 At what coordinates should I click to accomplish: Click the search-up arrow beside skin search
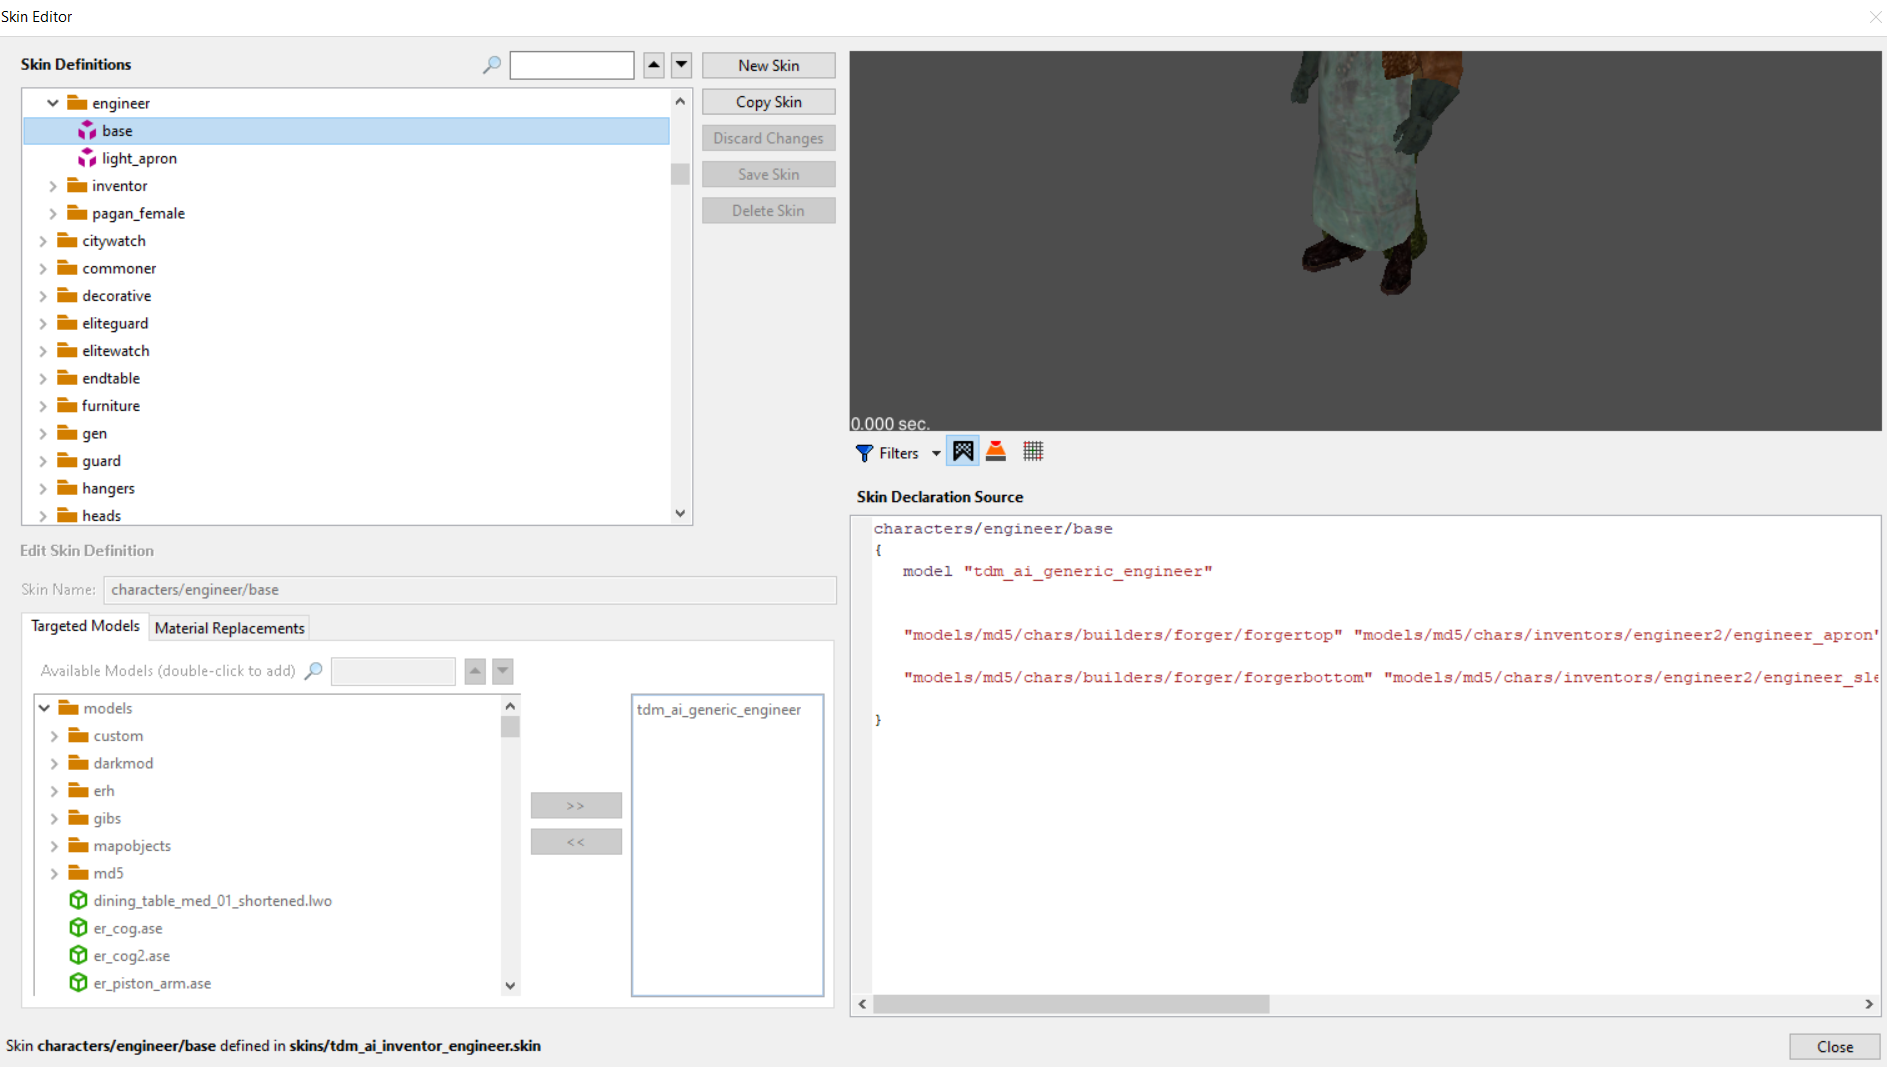(x=653, y=65)
